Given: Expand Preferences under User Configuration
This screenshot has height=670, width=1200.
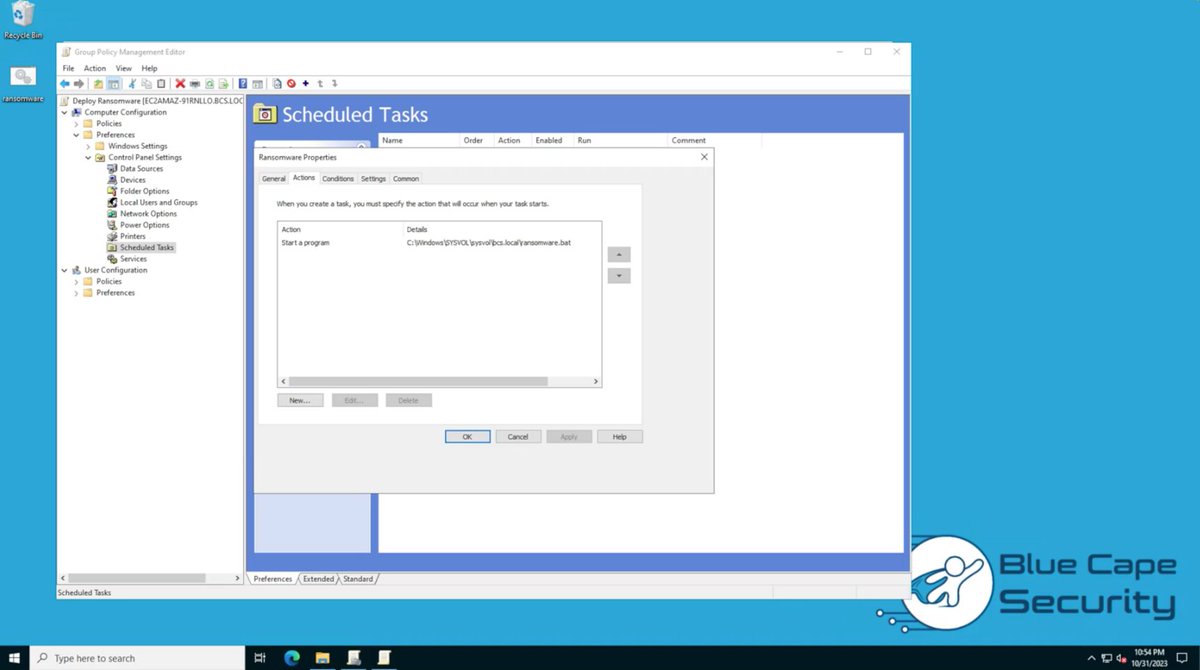Looking at the screenshot, I should [x=76, y=293].
